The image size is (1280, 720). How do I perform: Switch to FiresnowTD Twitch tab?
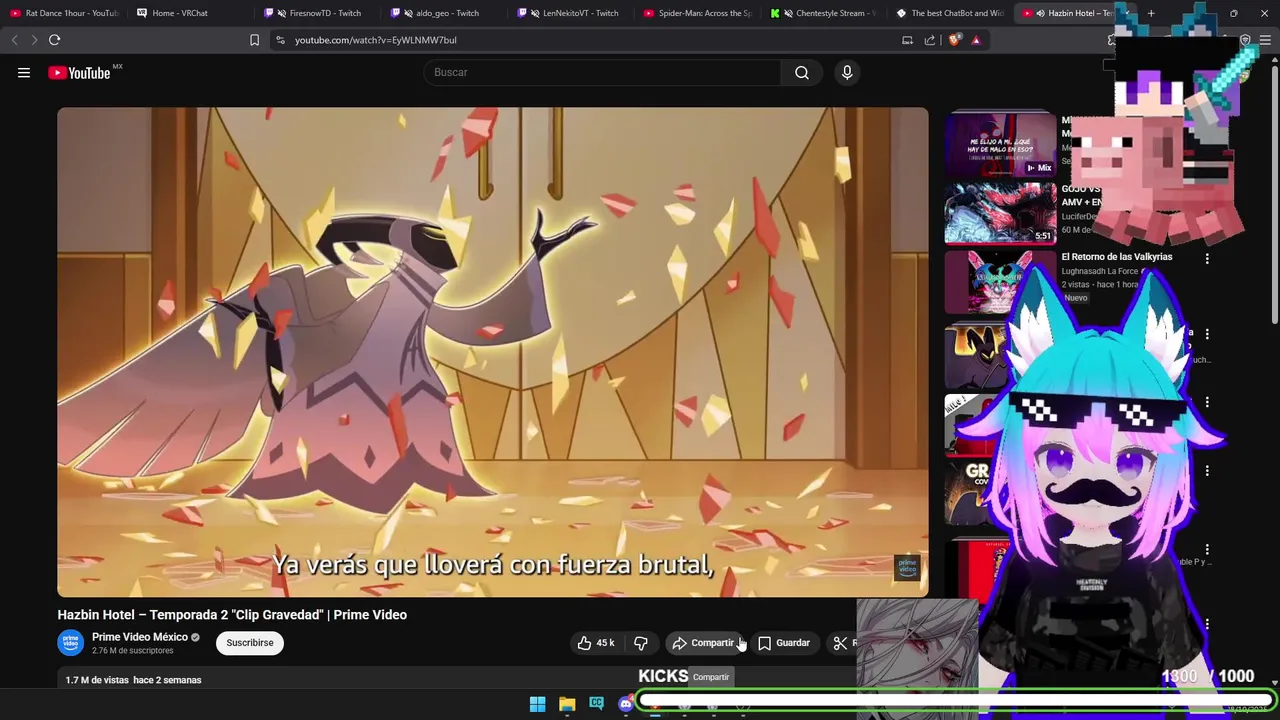(x=317, y=13)
